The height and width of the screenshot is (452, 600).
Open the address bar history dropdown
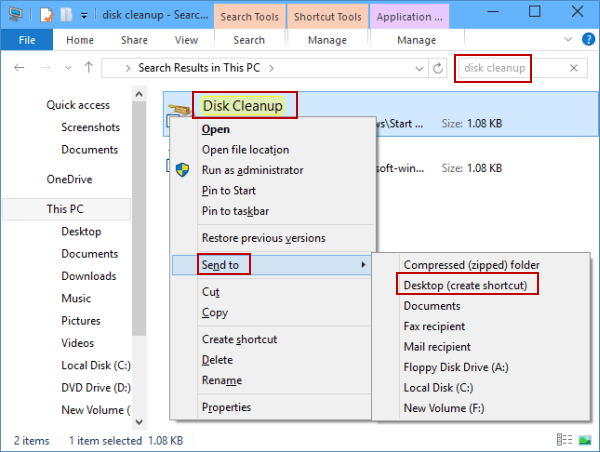tap(419, 69)
